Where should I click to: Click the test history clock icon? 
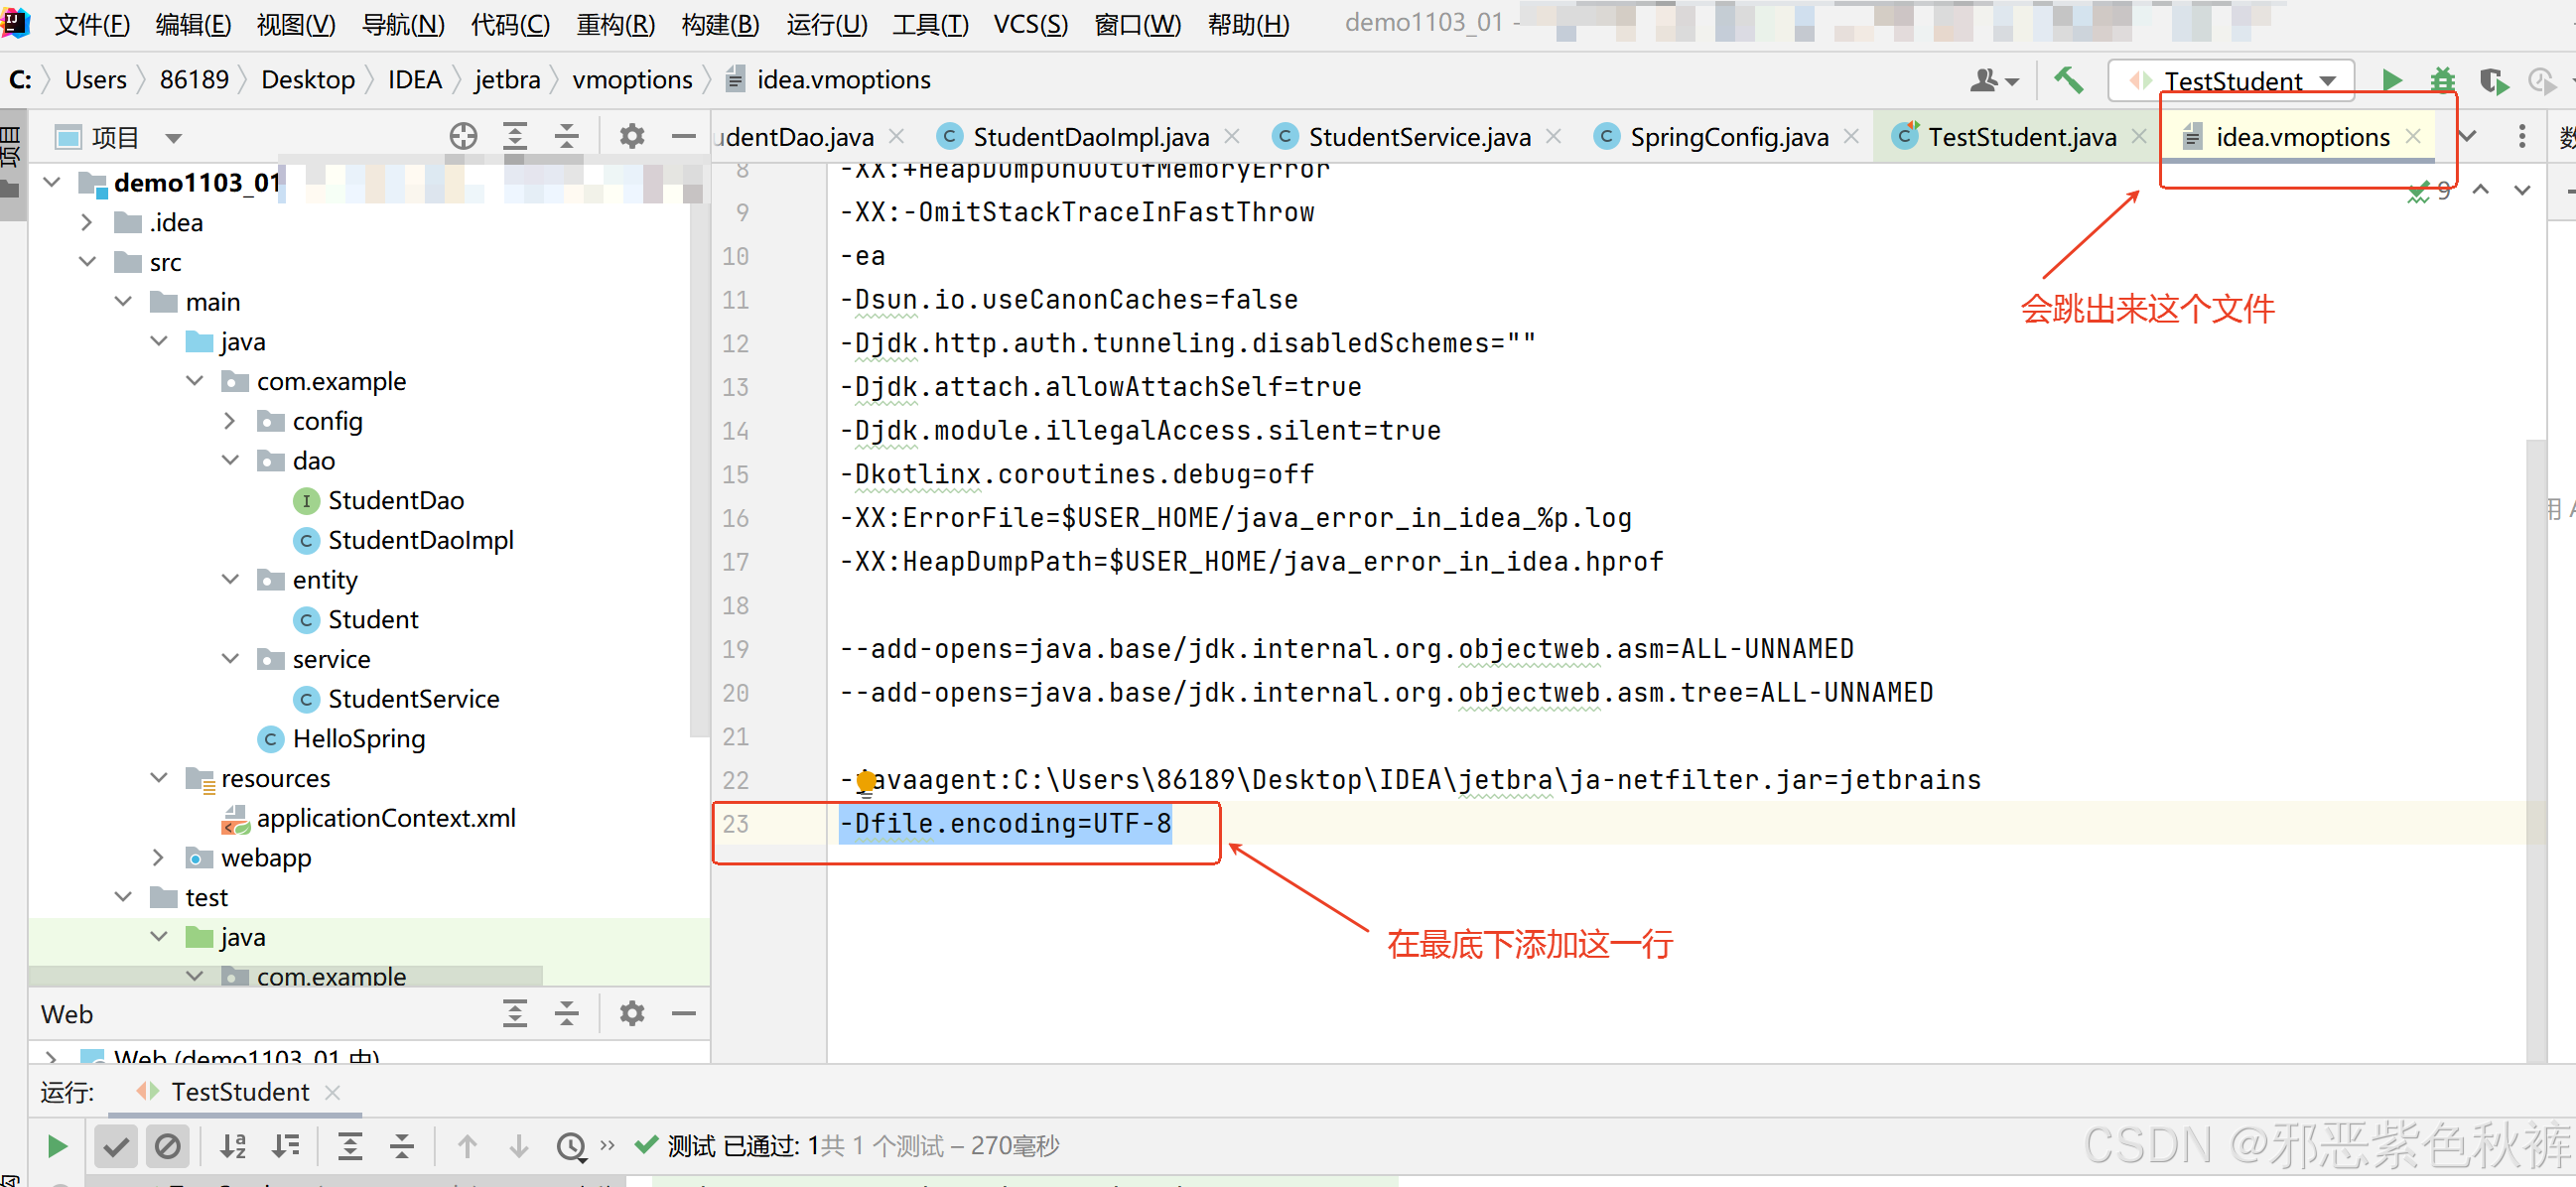tap(571, 1146)
